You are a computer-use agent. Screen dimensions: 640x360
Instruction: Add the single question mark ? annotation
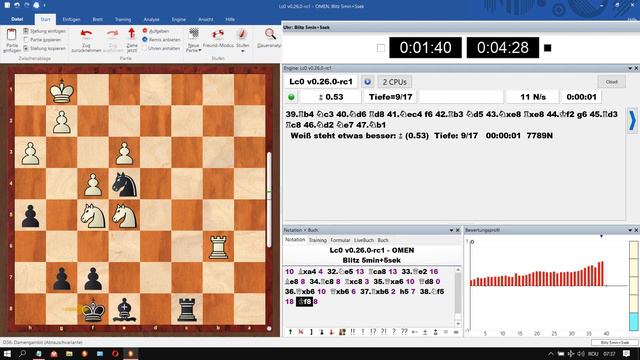coord(394,332)
